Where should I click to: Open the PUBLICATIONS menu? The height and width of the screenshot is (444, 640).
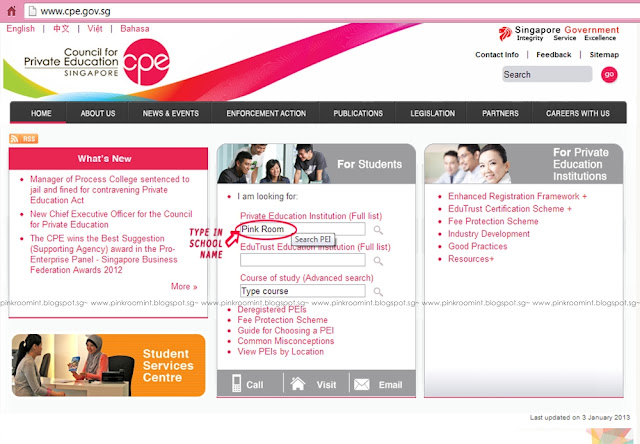(358, 113)
